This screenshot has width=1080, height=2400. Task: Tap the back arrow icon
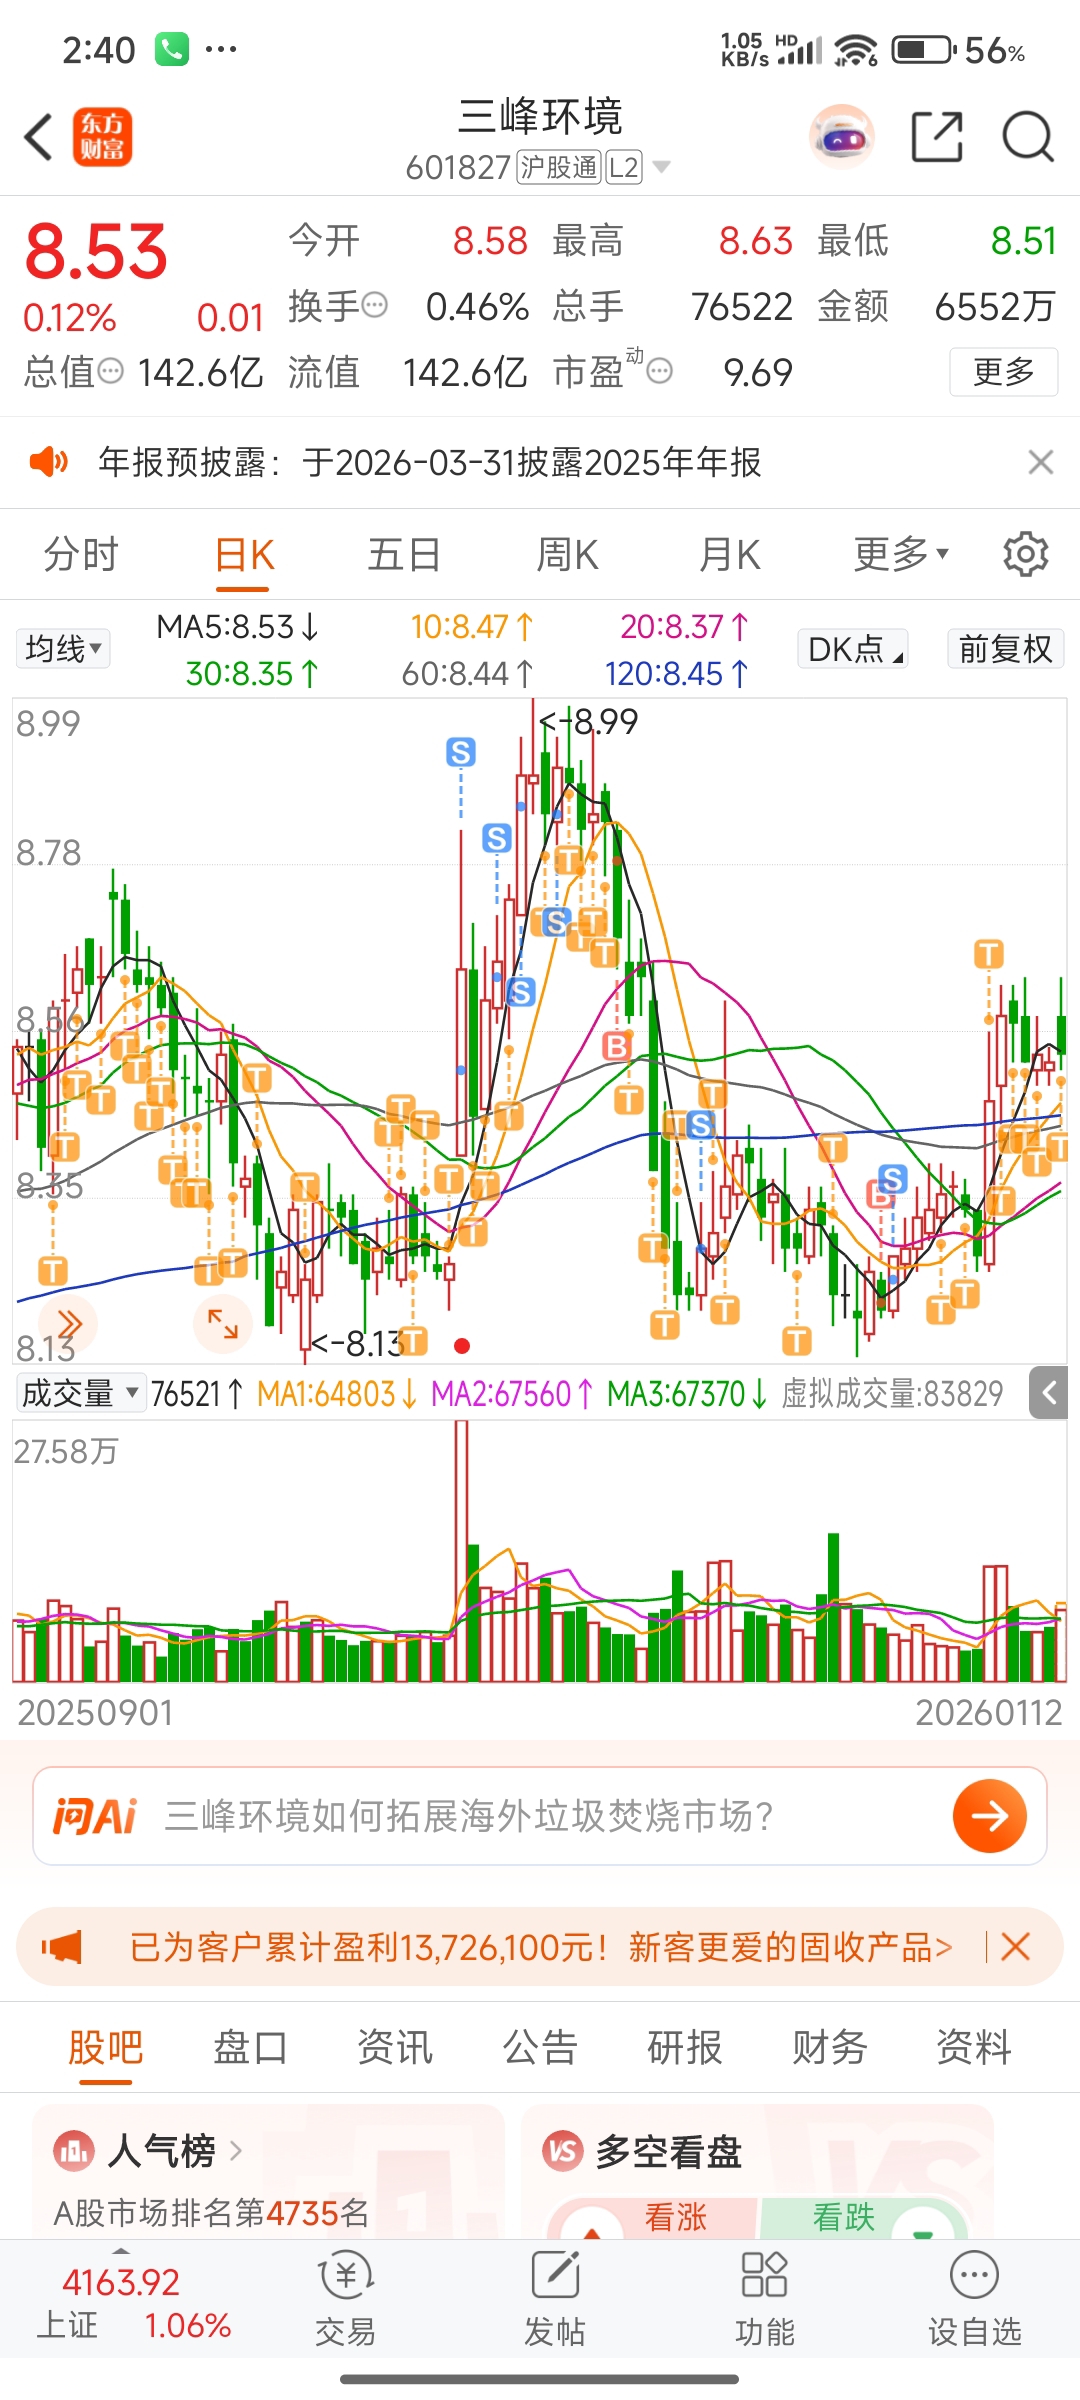click(39, 137)
